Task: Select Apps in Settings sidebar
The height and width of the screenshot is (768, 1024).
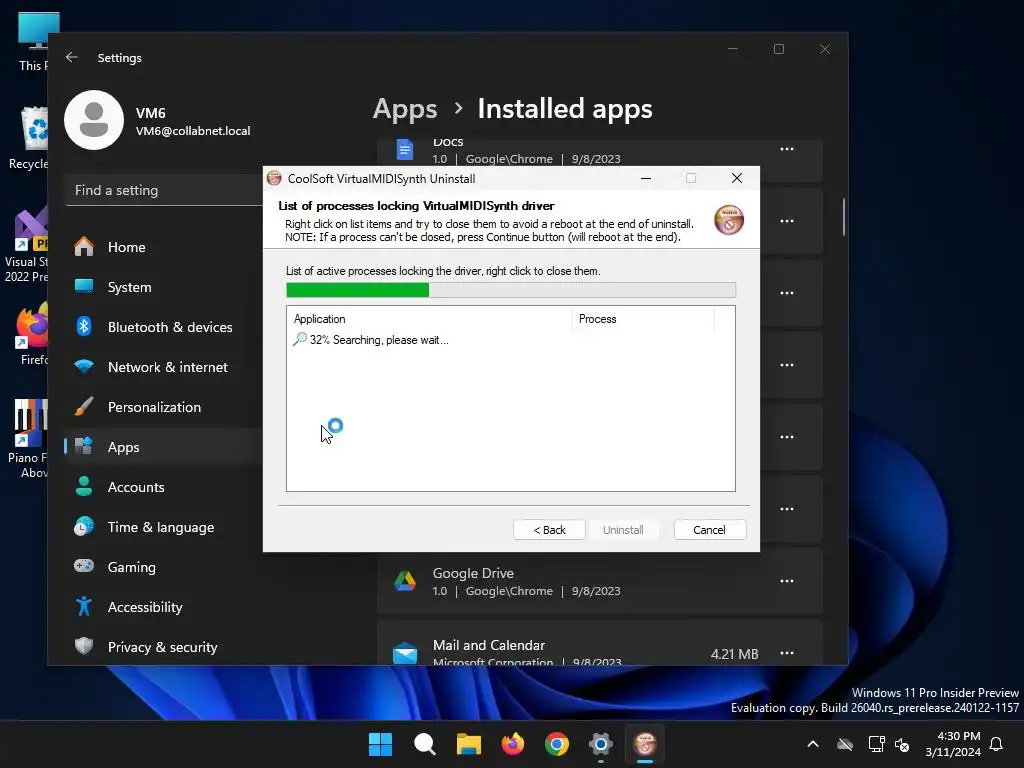Action: point(163,447)
